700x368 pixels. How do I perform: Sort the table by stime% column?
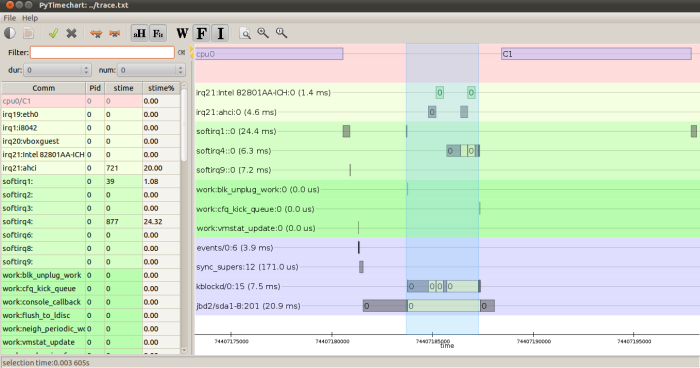pos(161,88)
